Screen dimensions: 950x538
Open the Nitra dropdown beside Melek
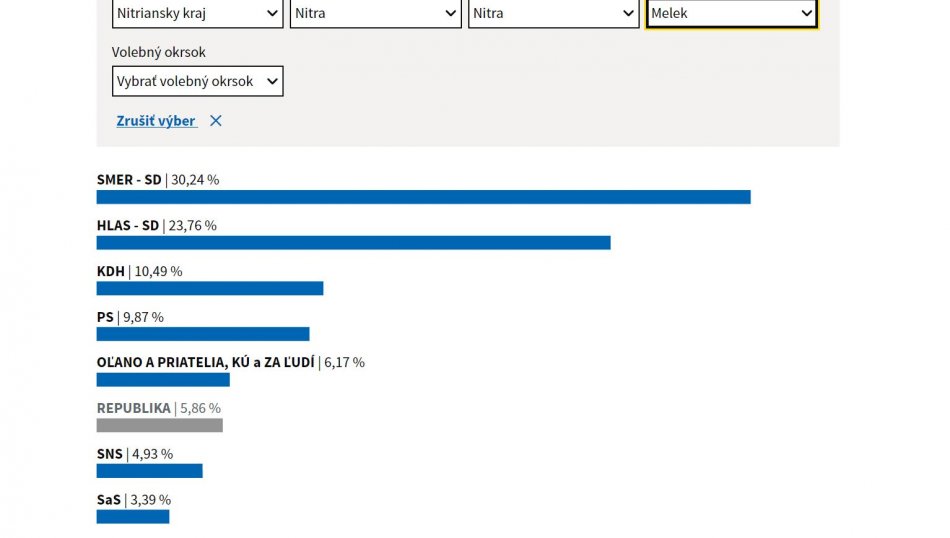553,14
